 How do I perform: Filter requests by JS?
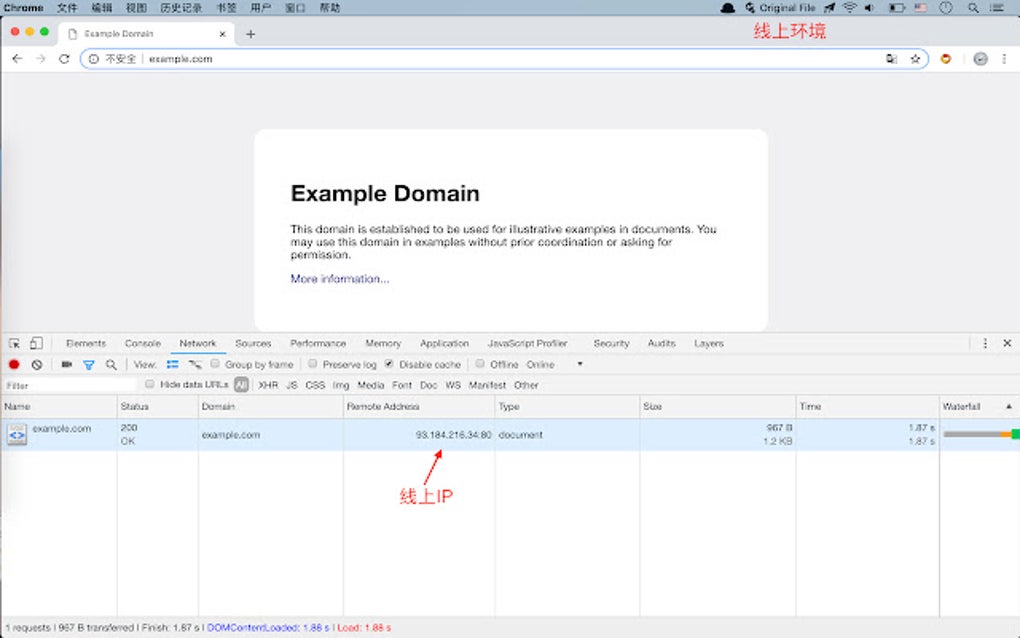tap(292, 385)
